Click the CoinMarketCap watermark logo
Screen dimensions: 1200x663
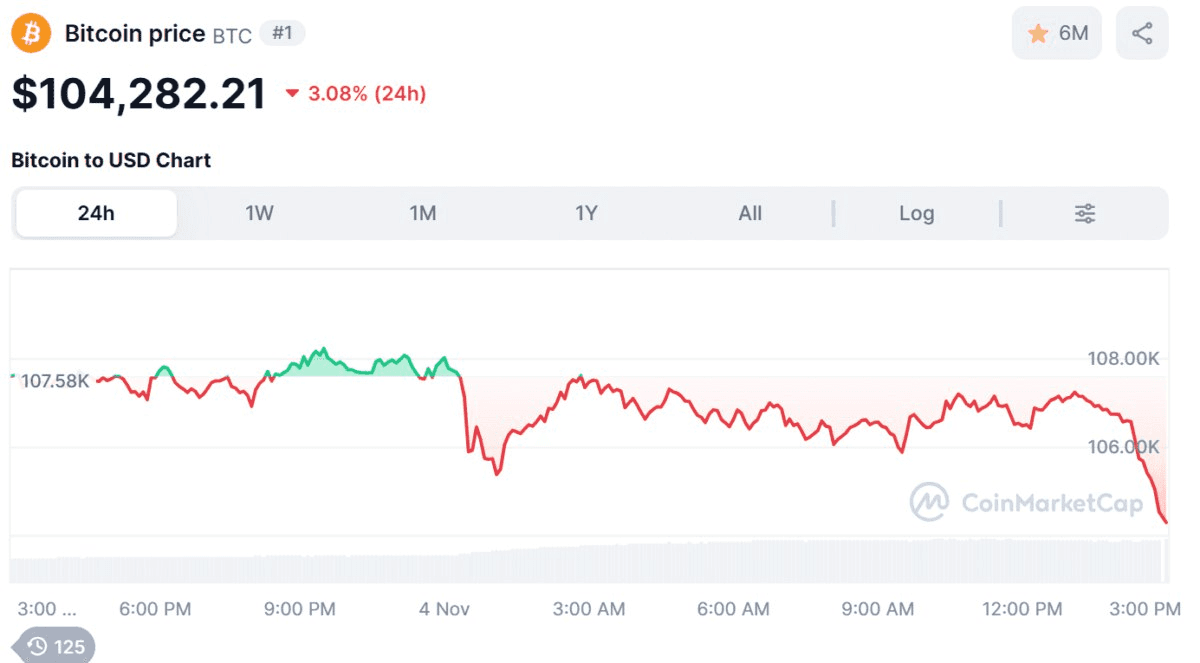click(x=929, y=502)
